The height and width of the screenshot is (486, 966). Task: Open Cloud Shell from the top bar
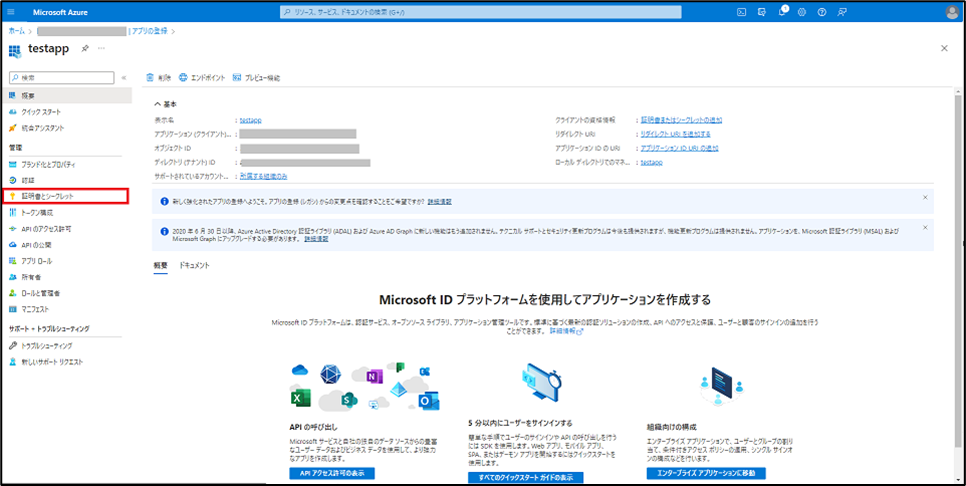click(742, 12)
